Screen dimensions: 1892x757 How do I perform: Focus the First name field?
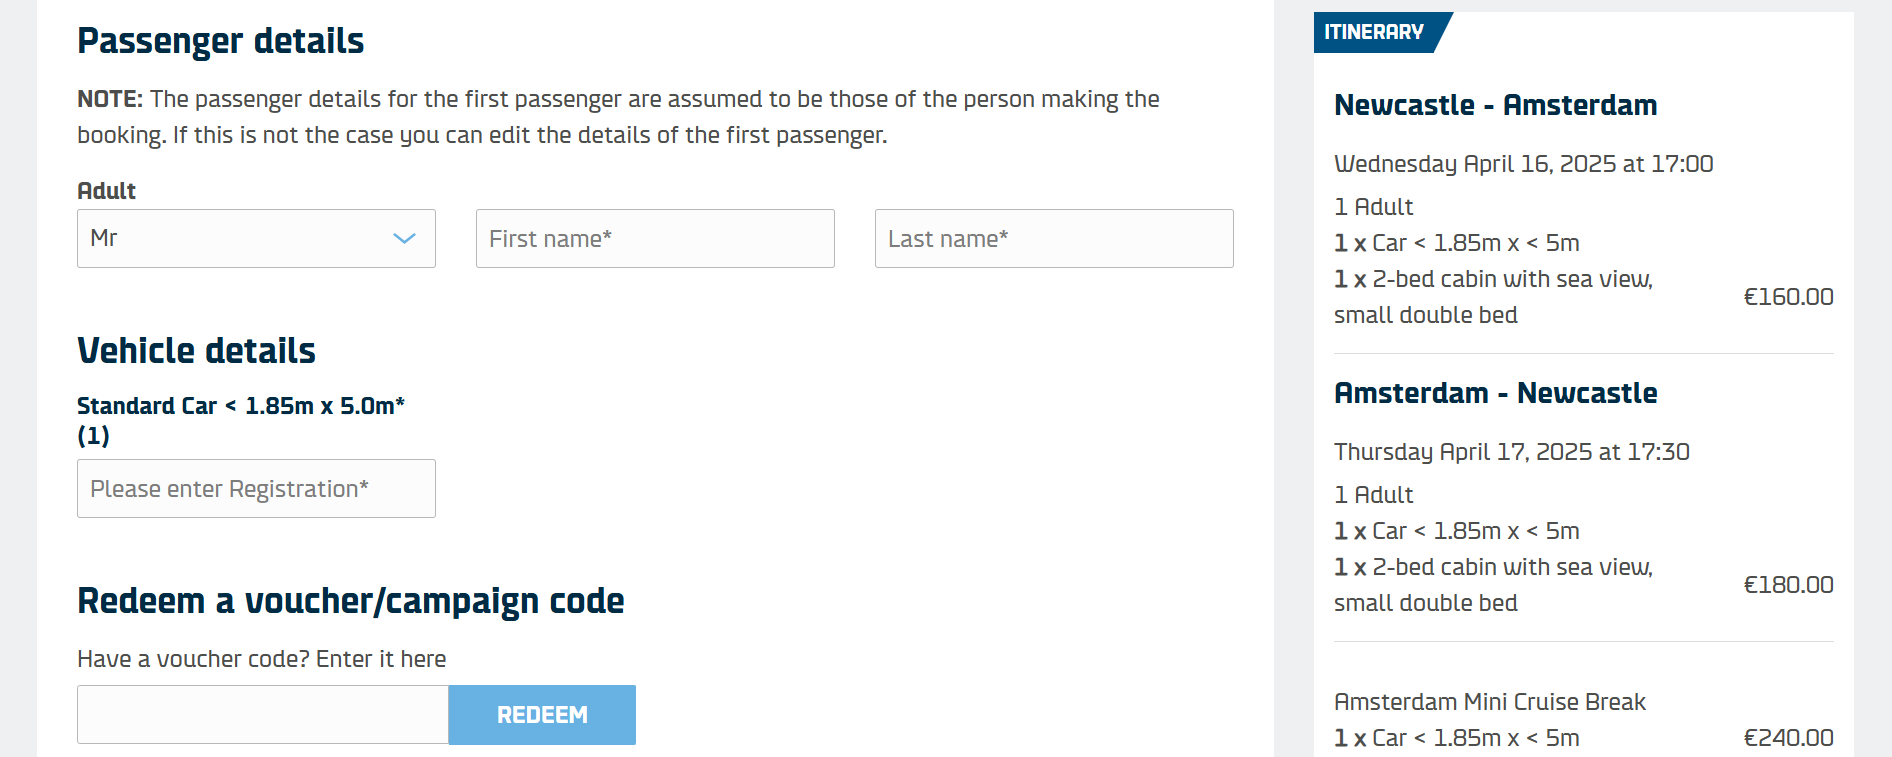pyautogui.click(x=655, y=238)
